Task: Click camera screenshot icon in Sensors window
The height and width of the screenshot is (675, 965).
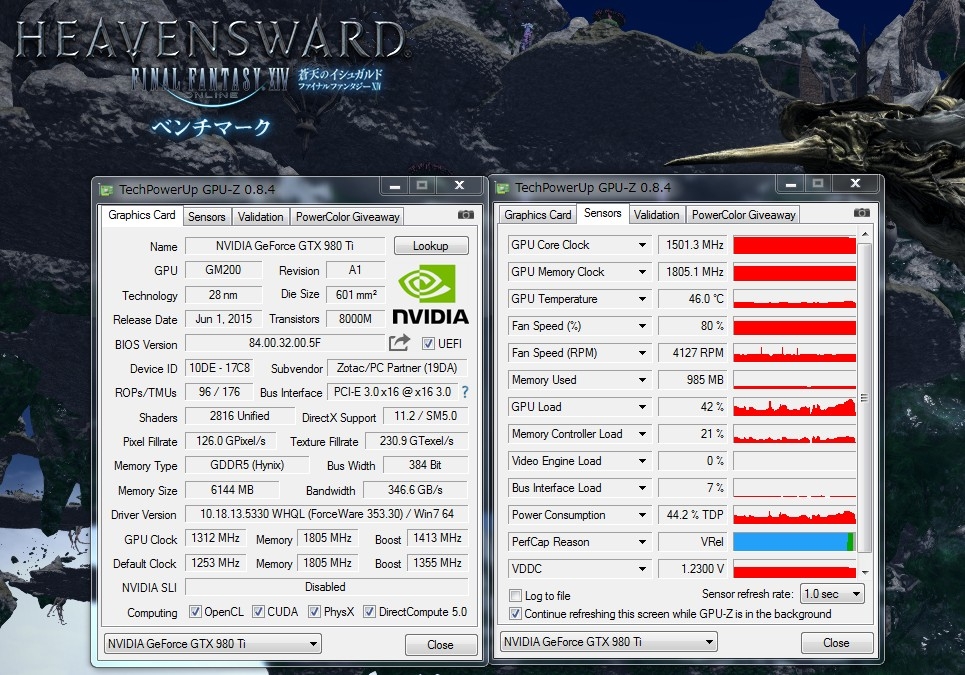Action: (862, 213)
